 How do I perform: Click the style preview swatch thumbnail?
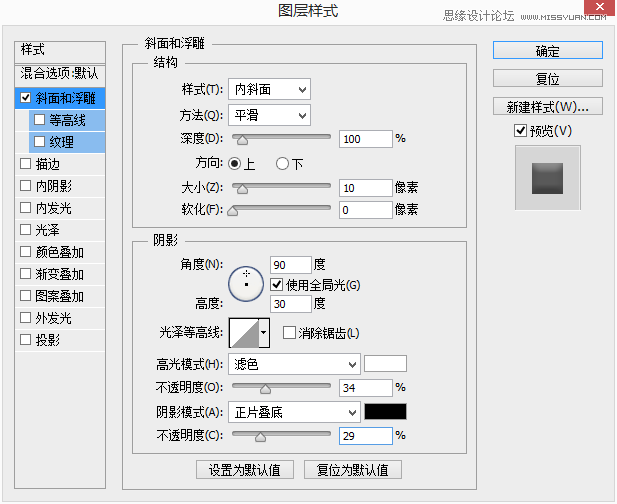(547, 178)
